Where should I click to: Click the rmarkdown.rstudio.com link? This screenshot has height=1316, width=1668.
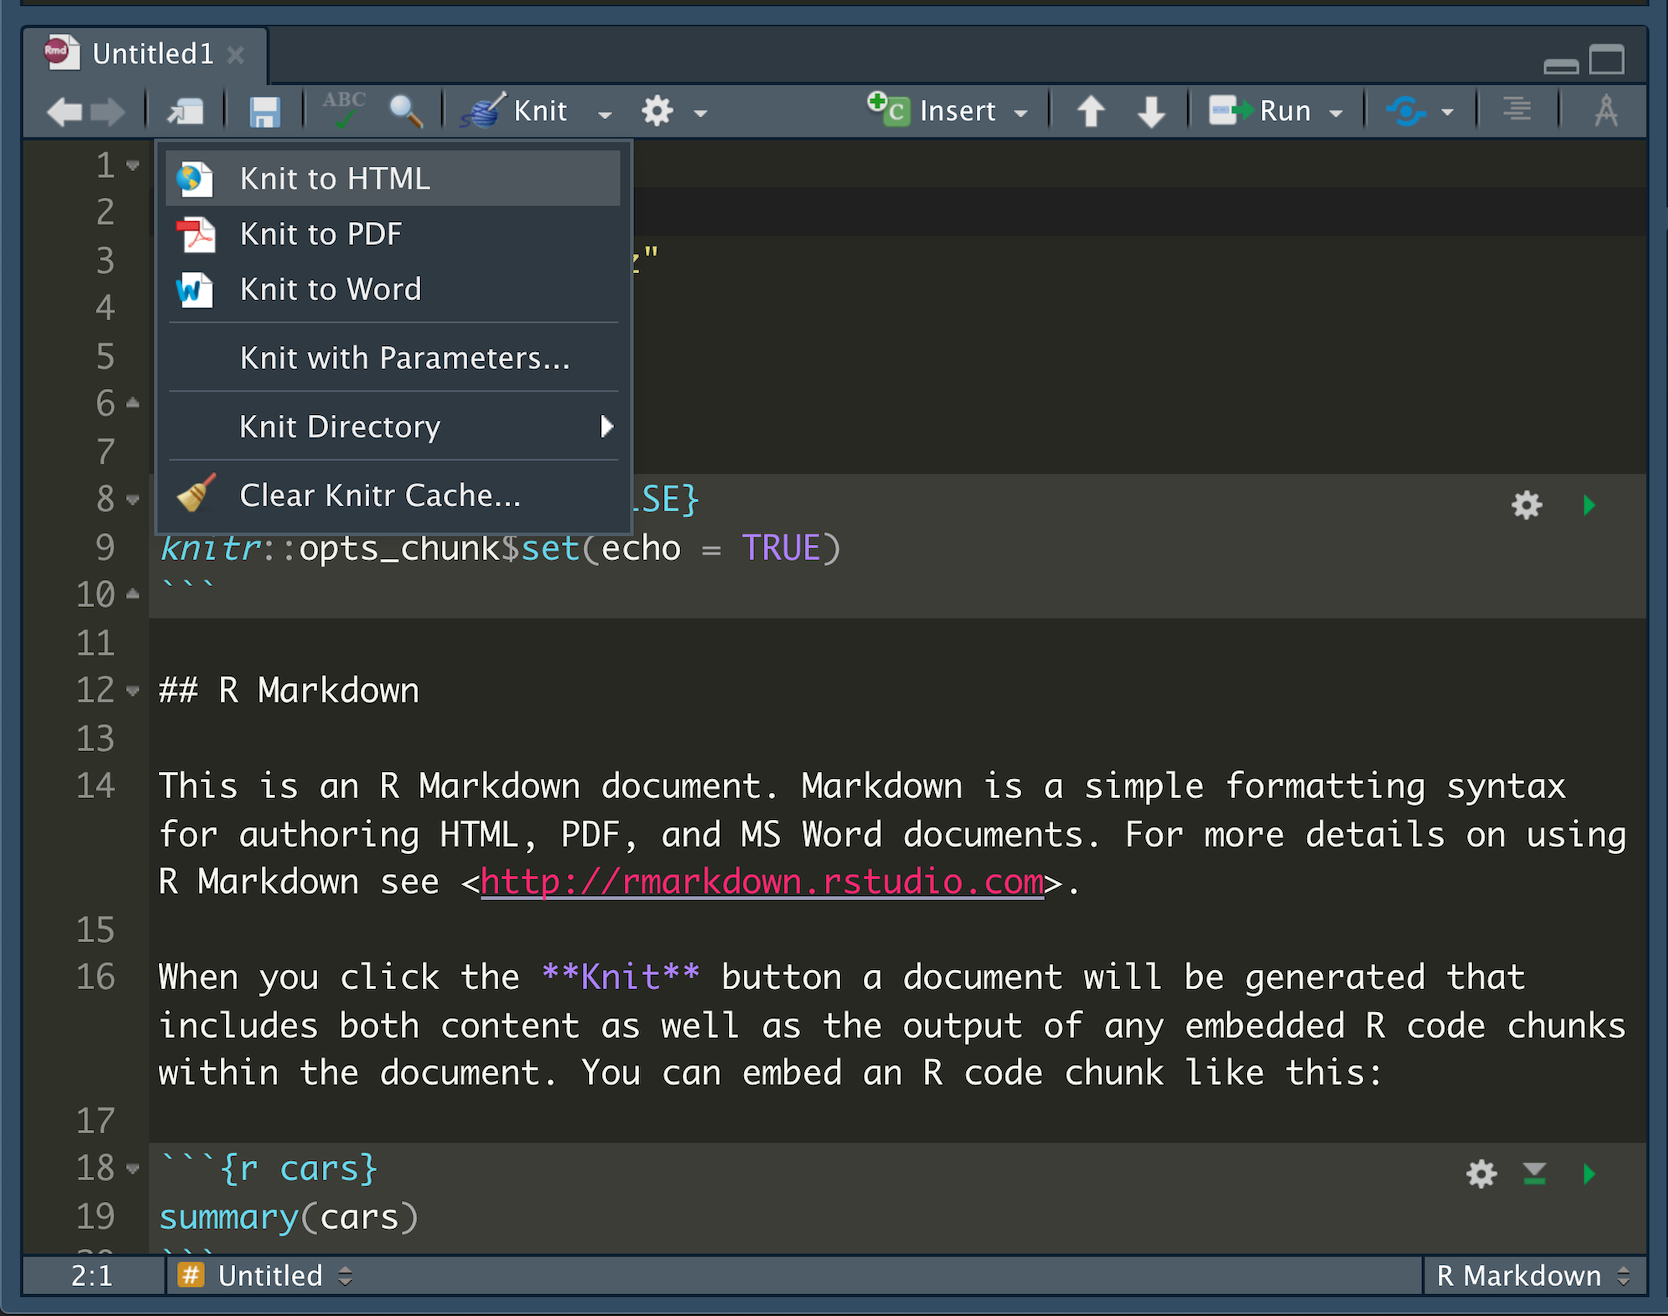(x=762, y=882)
